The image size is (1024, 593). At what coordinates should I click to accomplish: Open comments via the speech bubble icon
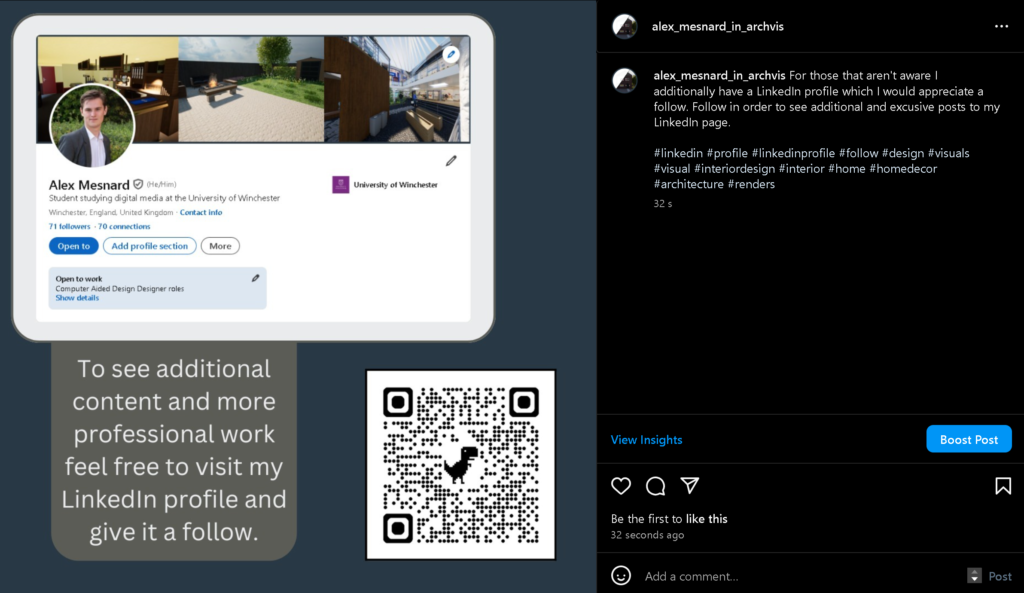656,486
